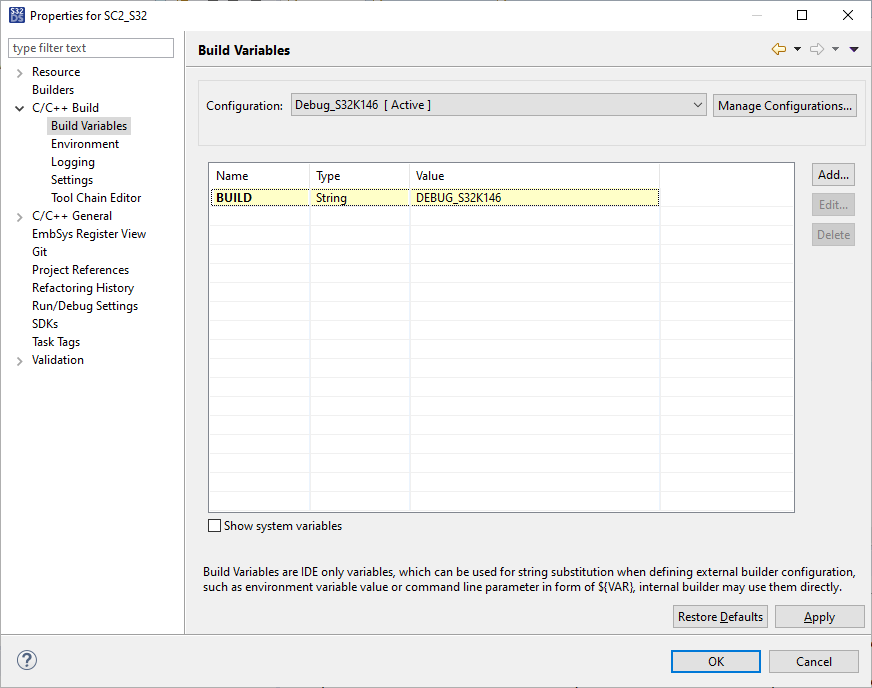Dismiss dialog with Cancel button
The width and height of the screenshot is (872, 688).
(x=814, y=661)
